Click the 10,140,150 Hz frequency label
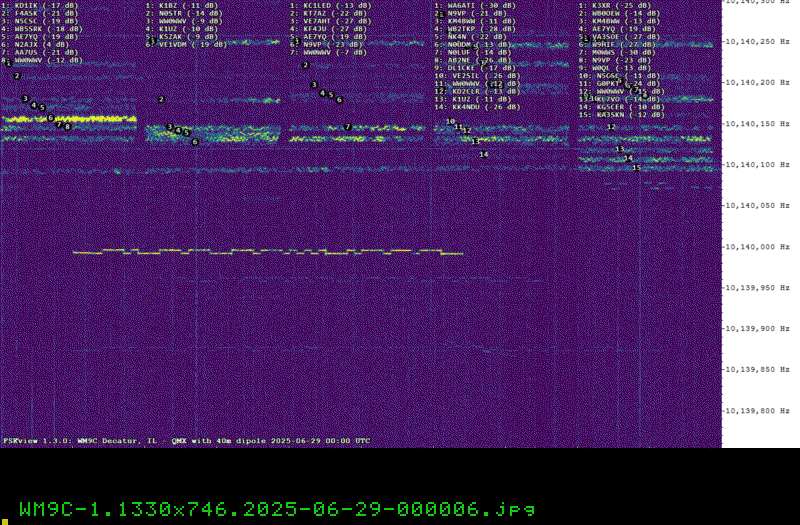Viewport: 800px width, 525px height. [x=758, y=123]
